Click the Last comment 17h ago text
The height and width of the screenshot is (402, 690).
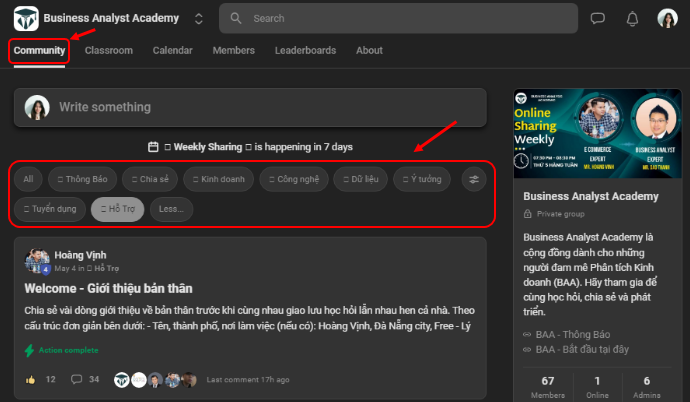pos(248,380)
